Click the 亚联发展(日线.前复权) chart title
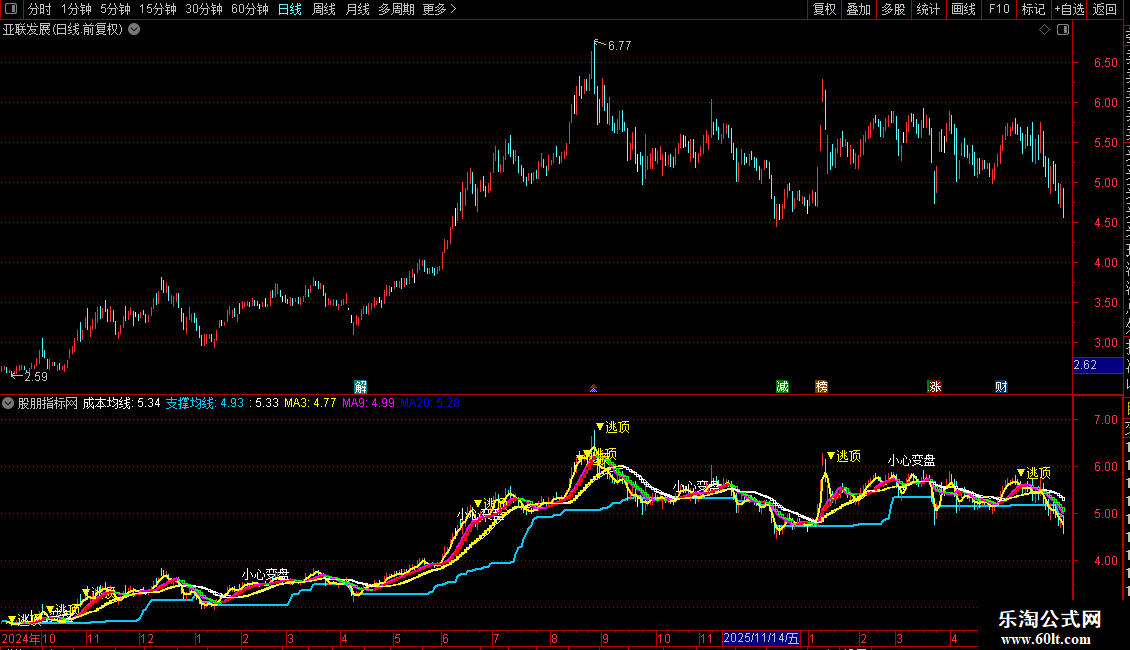The width and height of the screenshot is (1130, 650). [63, 30]
